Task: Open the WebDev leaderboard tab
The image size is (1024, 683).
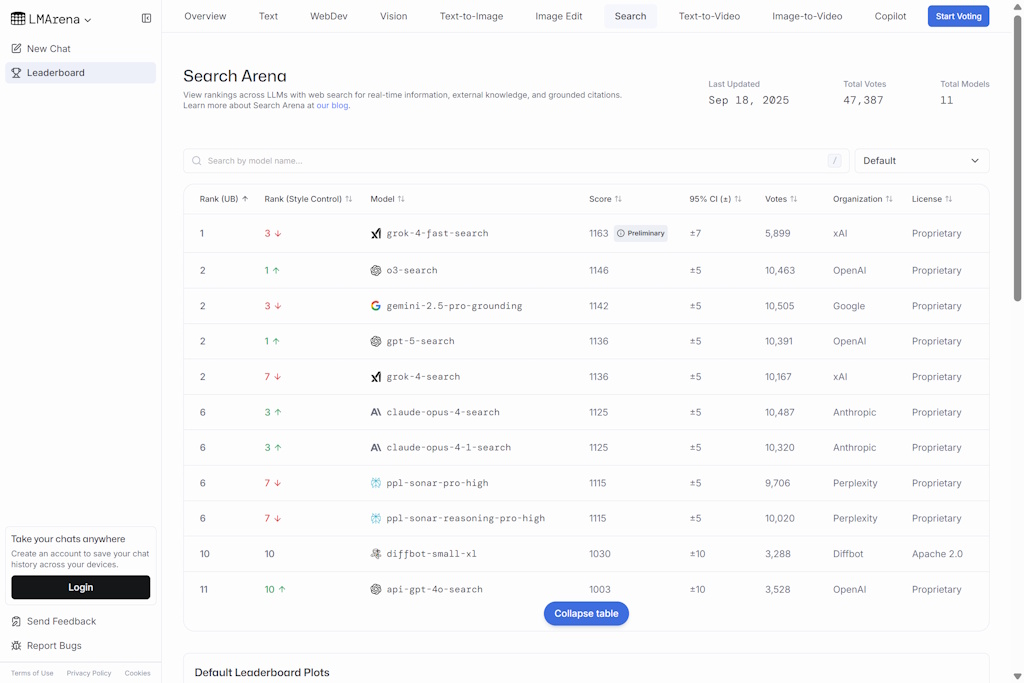Action: coord(329,16)
